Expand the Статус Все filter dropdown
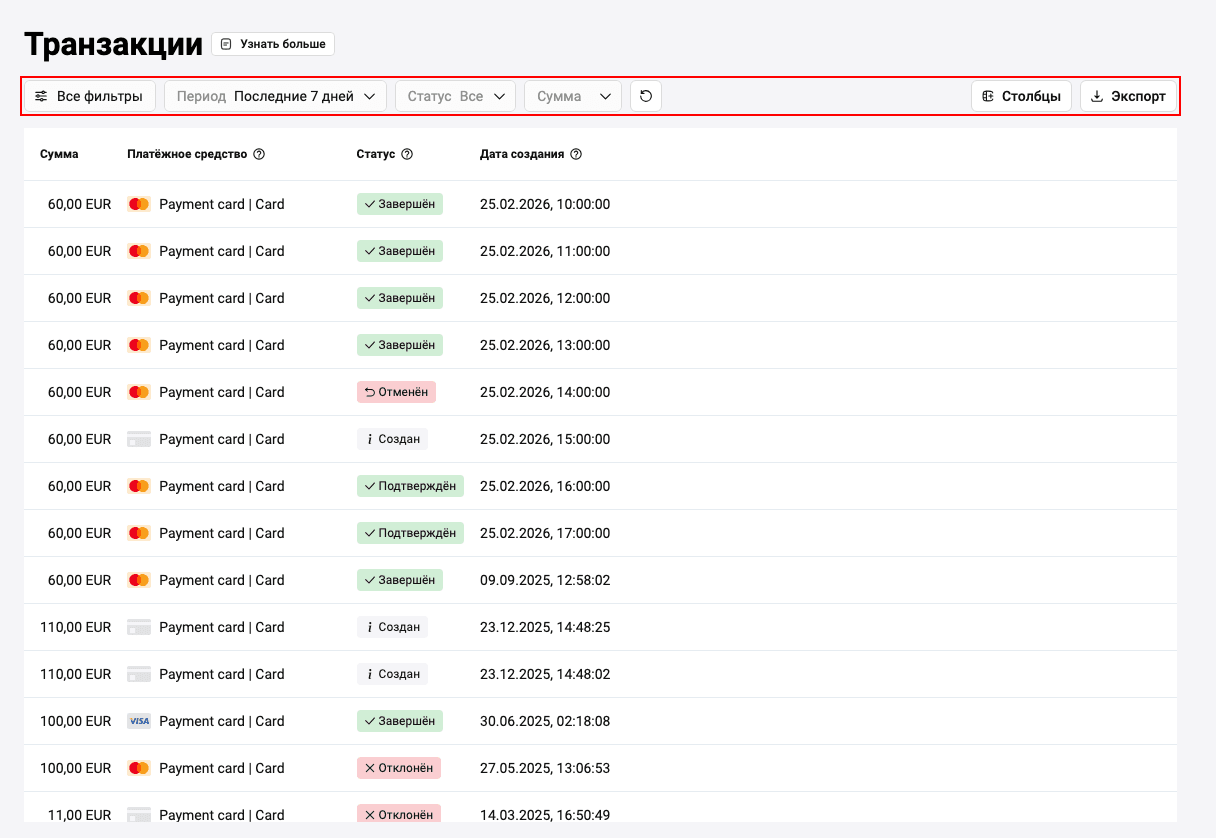 [x=455, y=96]
